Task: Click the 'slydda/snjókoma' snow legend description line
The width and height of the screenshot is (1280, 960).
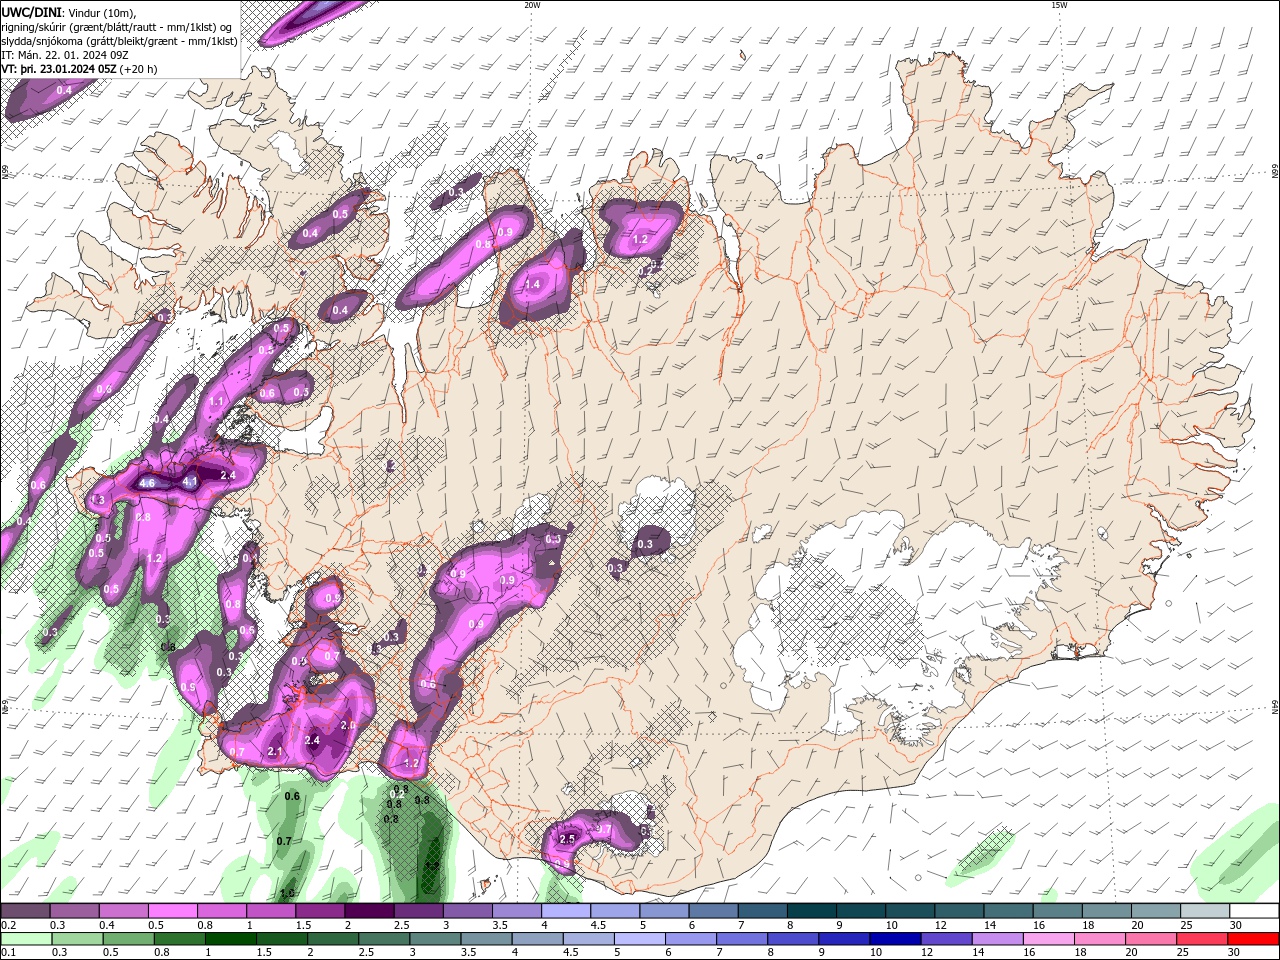Action: pos(119,41)
